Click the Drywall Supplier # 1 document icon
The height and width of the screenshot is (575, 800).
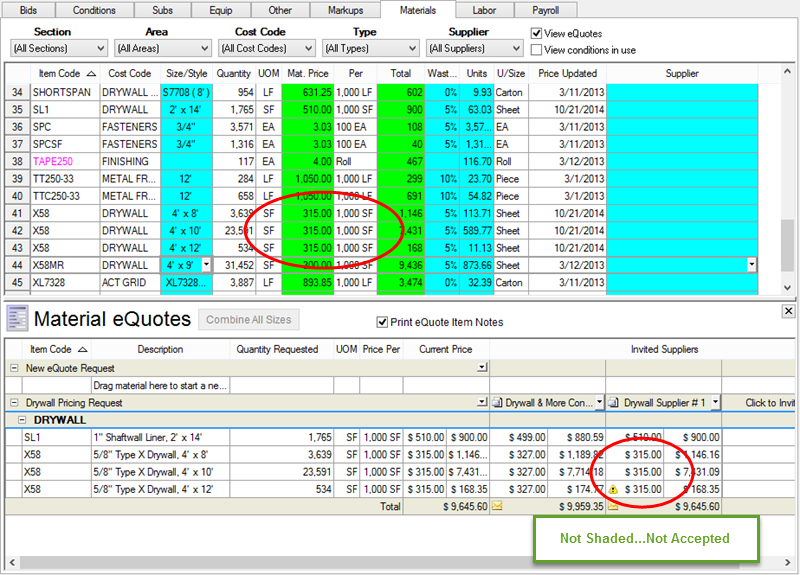click(x=614, y=403)
